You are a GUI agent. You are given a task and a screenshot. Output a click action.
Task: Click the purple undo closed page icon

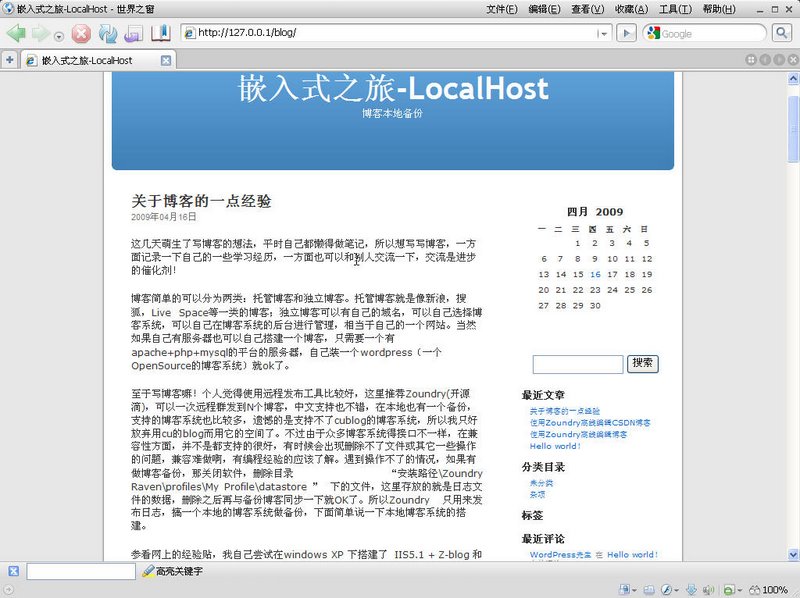tap(134, 34)
